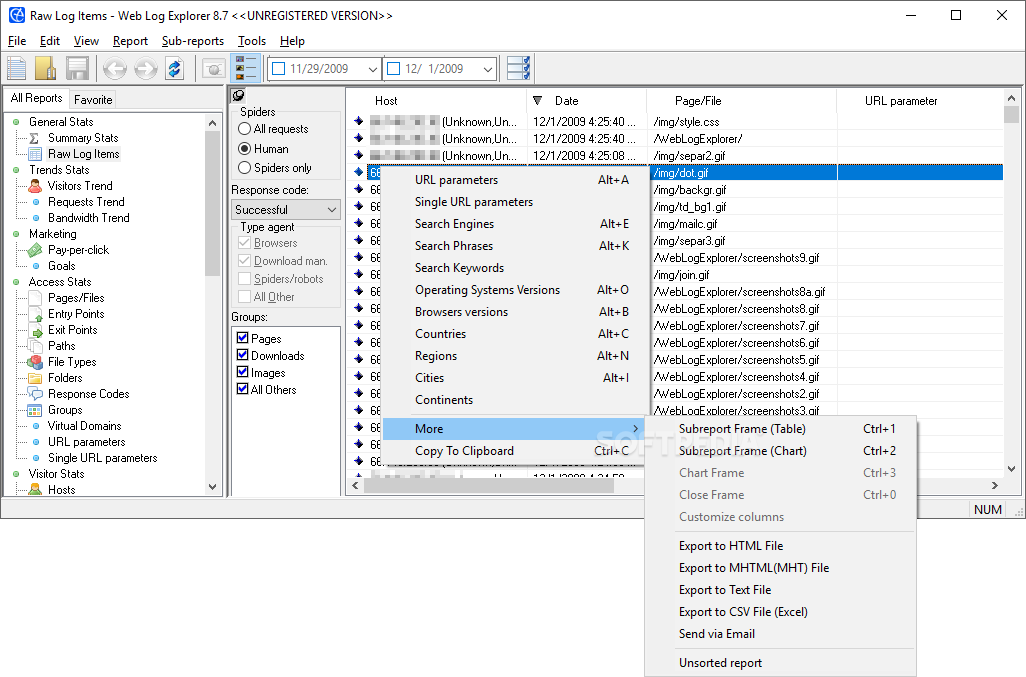Image resolution: width=1026 pixels, height=677 pixels.
Task: Click the Folders icon in tree
Action: click(35, 378)
